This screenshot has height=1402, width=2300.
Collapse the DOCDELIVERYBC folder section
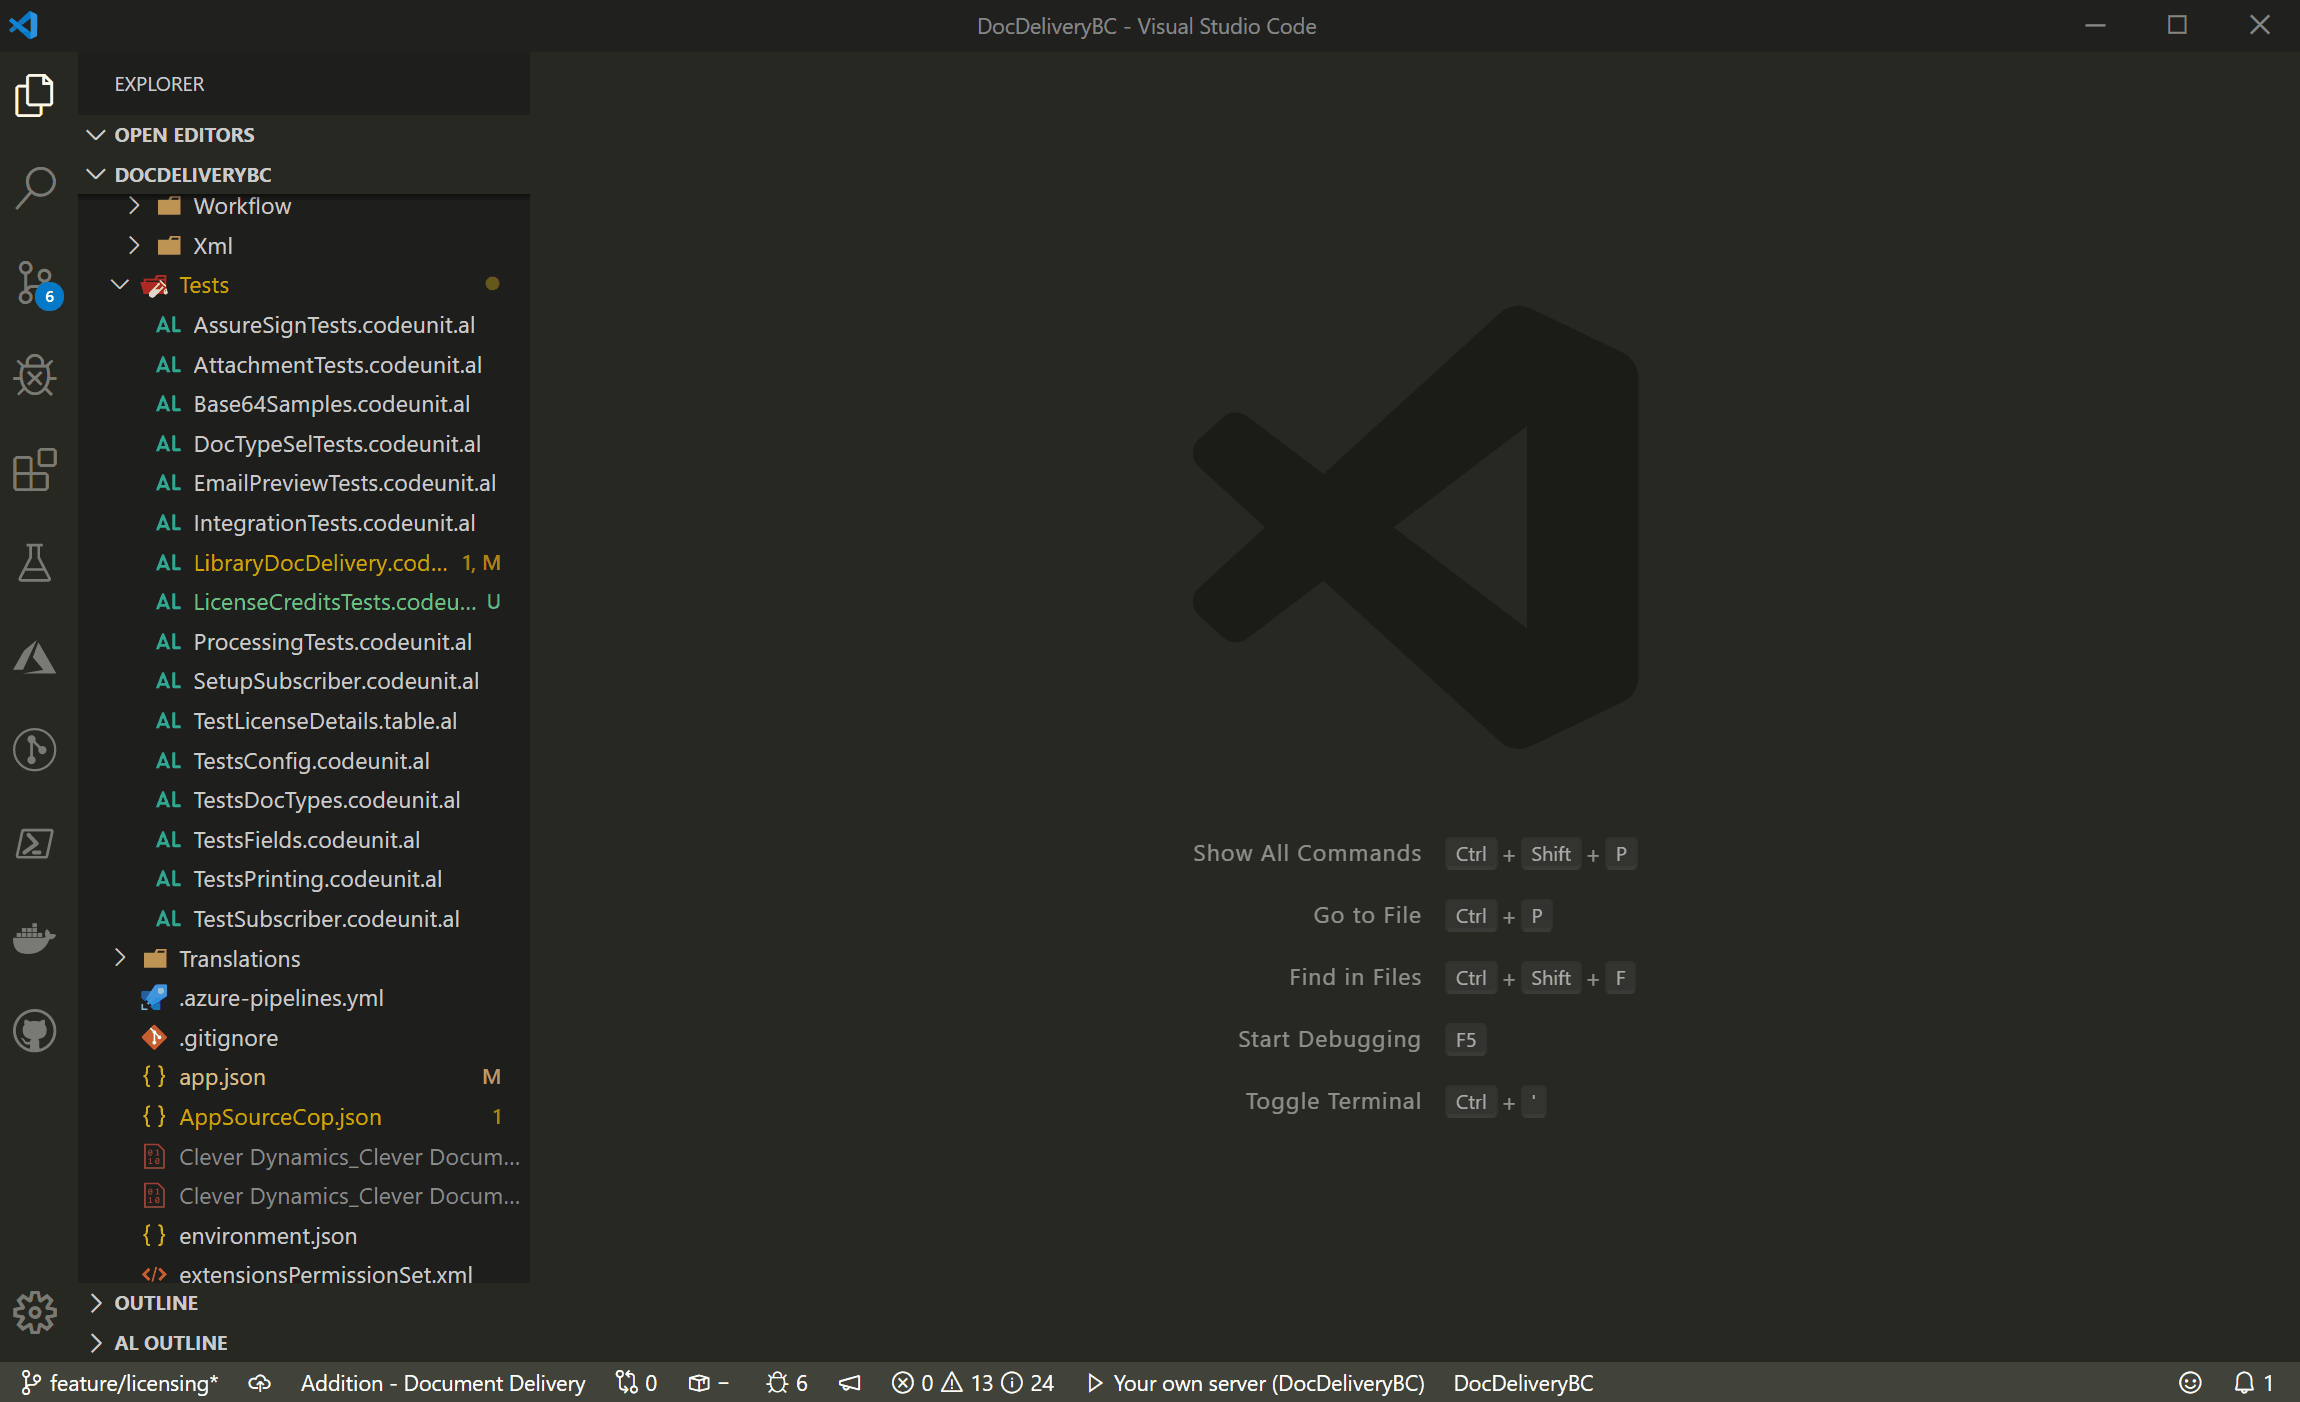coord(304,175)
